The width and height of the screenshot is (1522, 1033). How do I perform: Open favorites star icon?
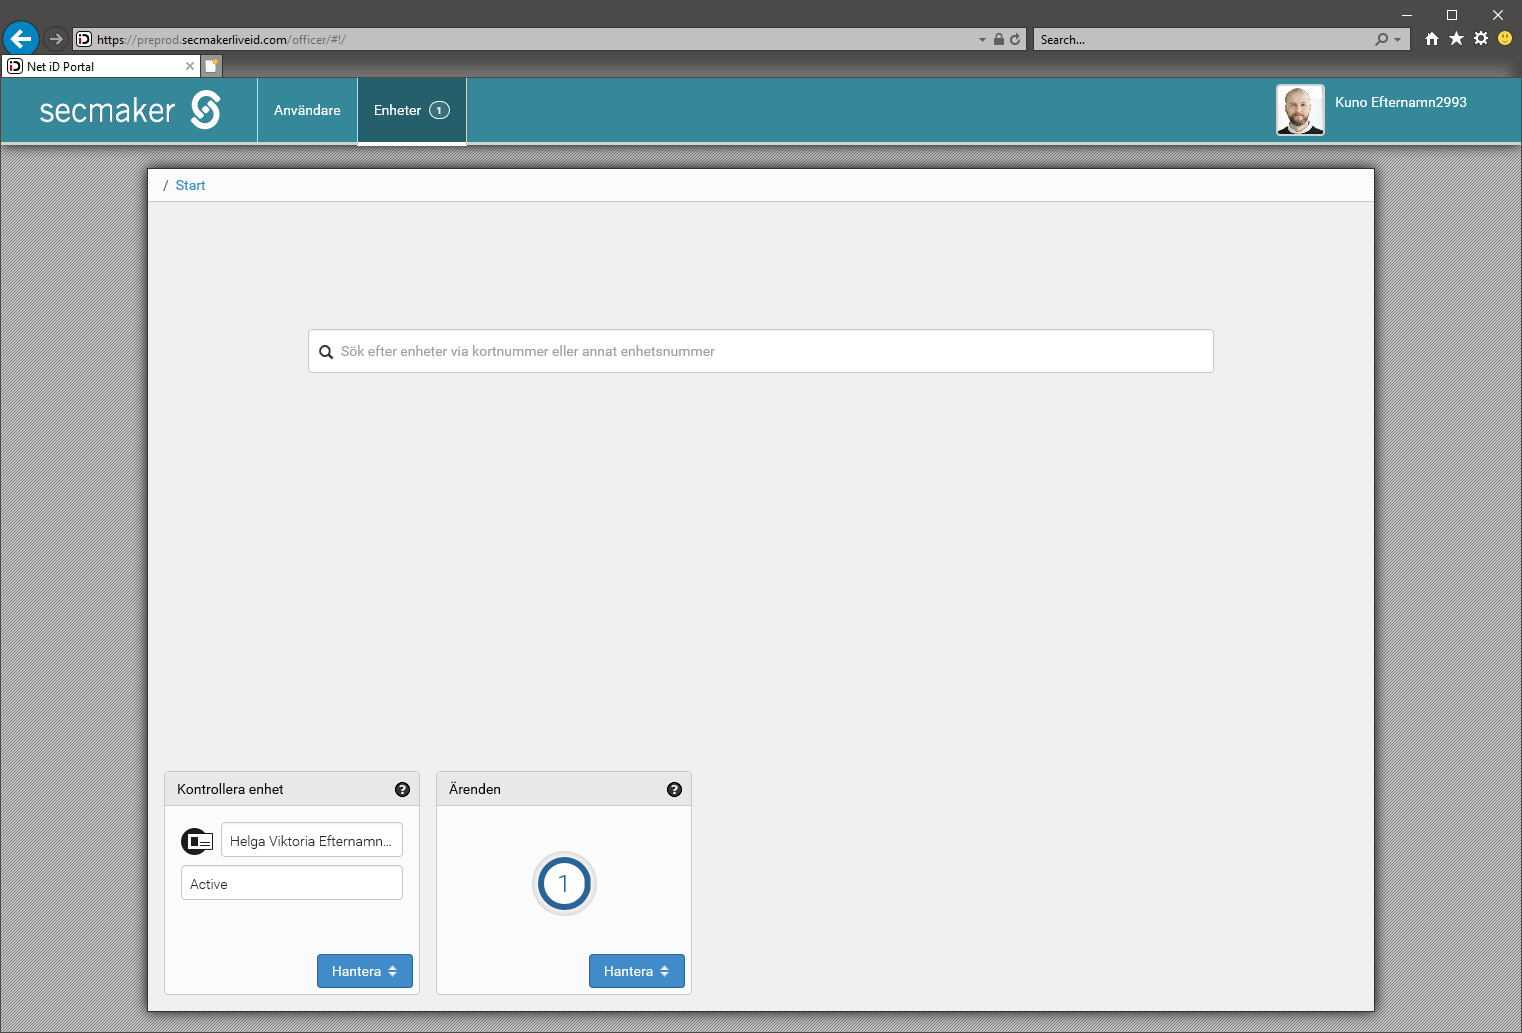(1456, 39)
